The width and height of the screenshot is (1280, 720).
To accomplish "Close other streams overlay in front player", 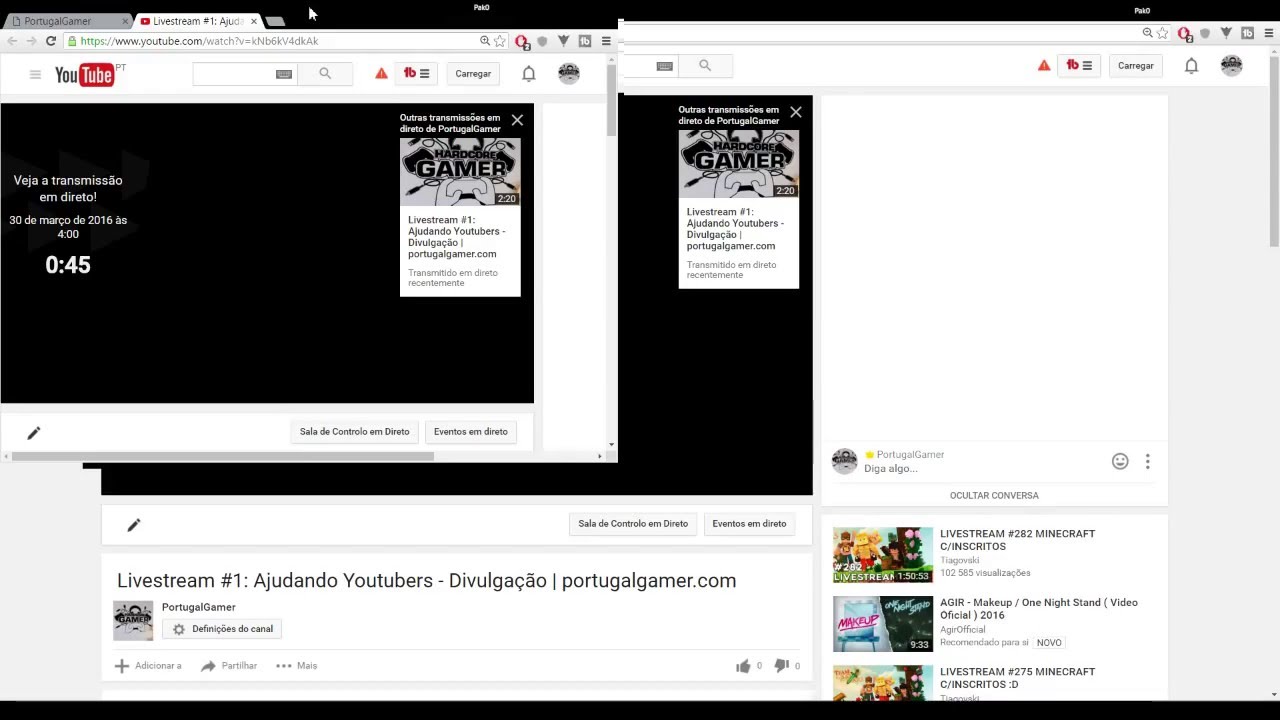I will coord(517,120).
